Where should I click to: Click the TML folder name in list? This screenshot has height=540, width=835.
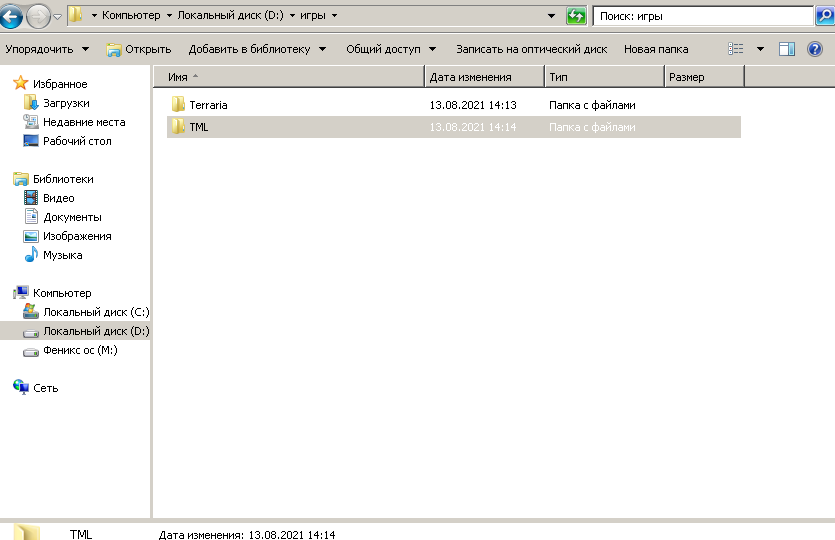pos(199,127)
